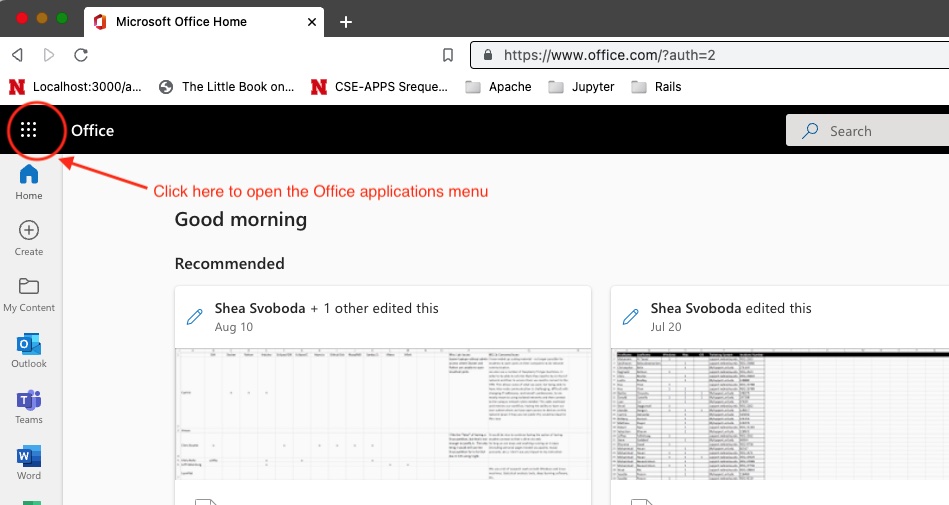Screen dimensions: 949x505
Task: Open Word from the sidebar
Action: [x=29, y=462]
